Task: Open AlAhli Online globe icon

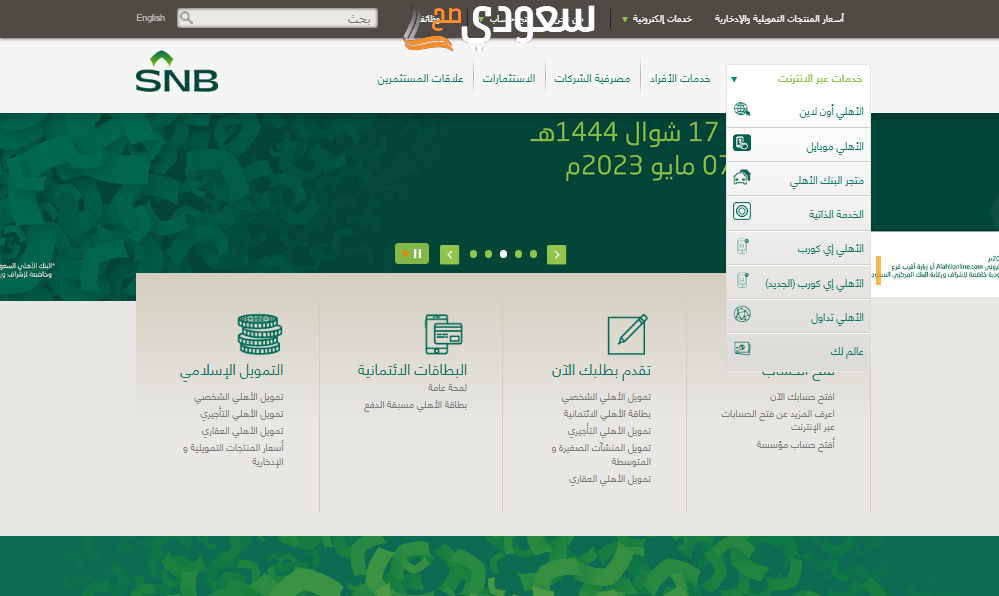Action: click(x=742, y=109)
